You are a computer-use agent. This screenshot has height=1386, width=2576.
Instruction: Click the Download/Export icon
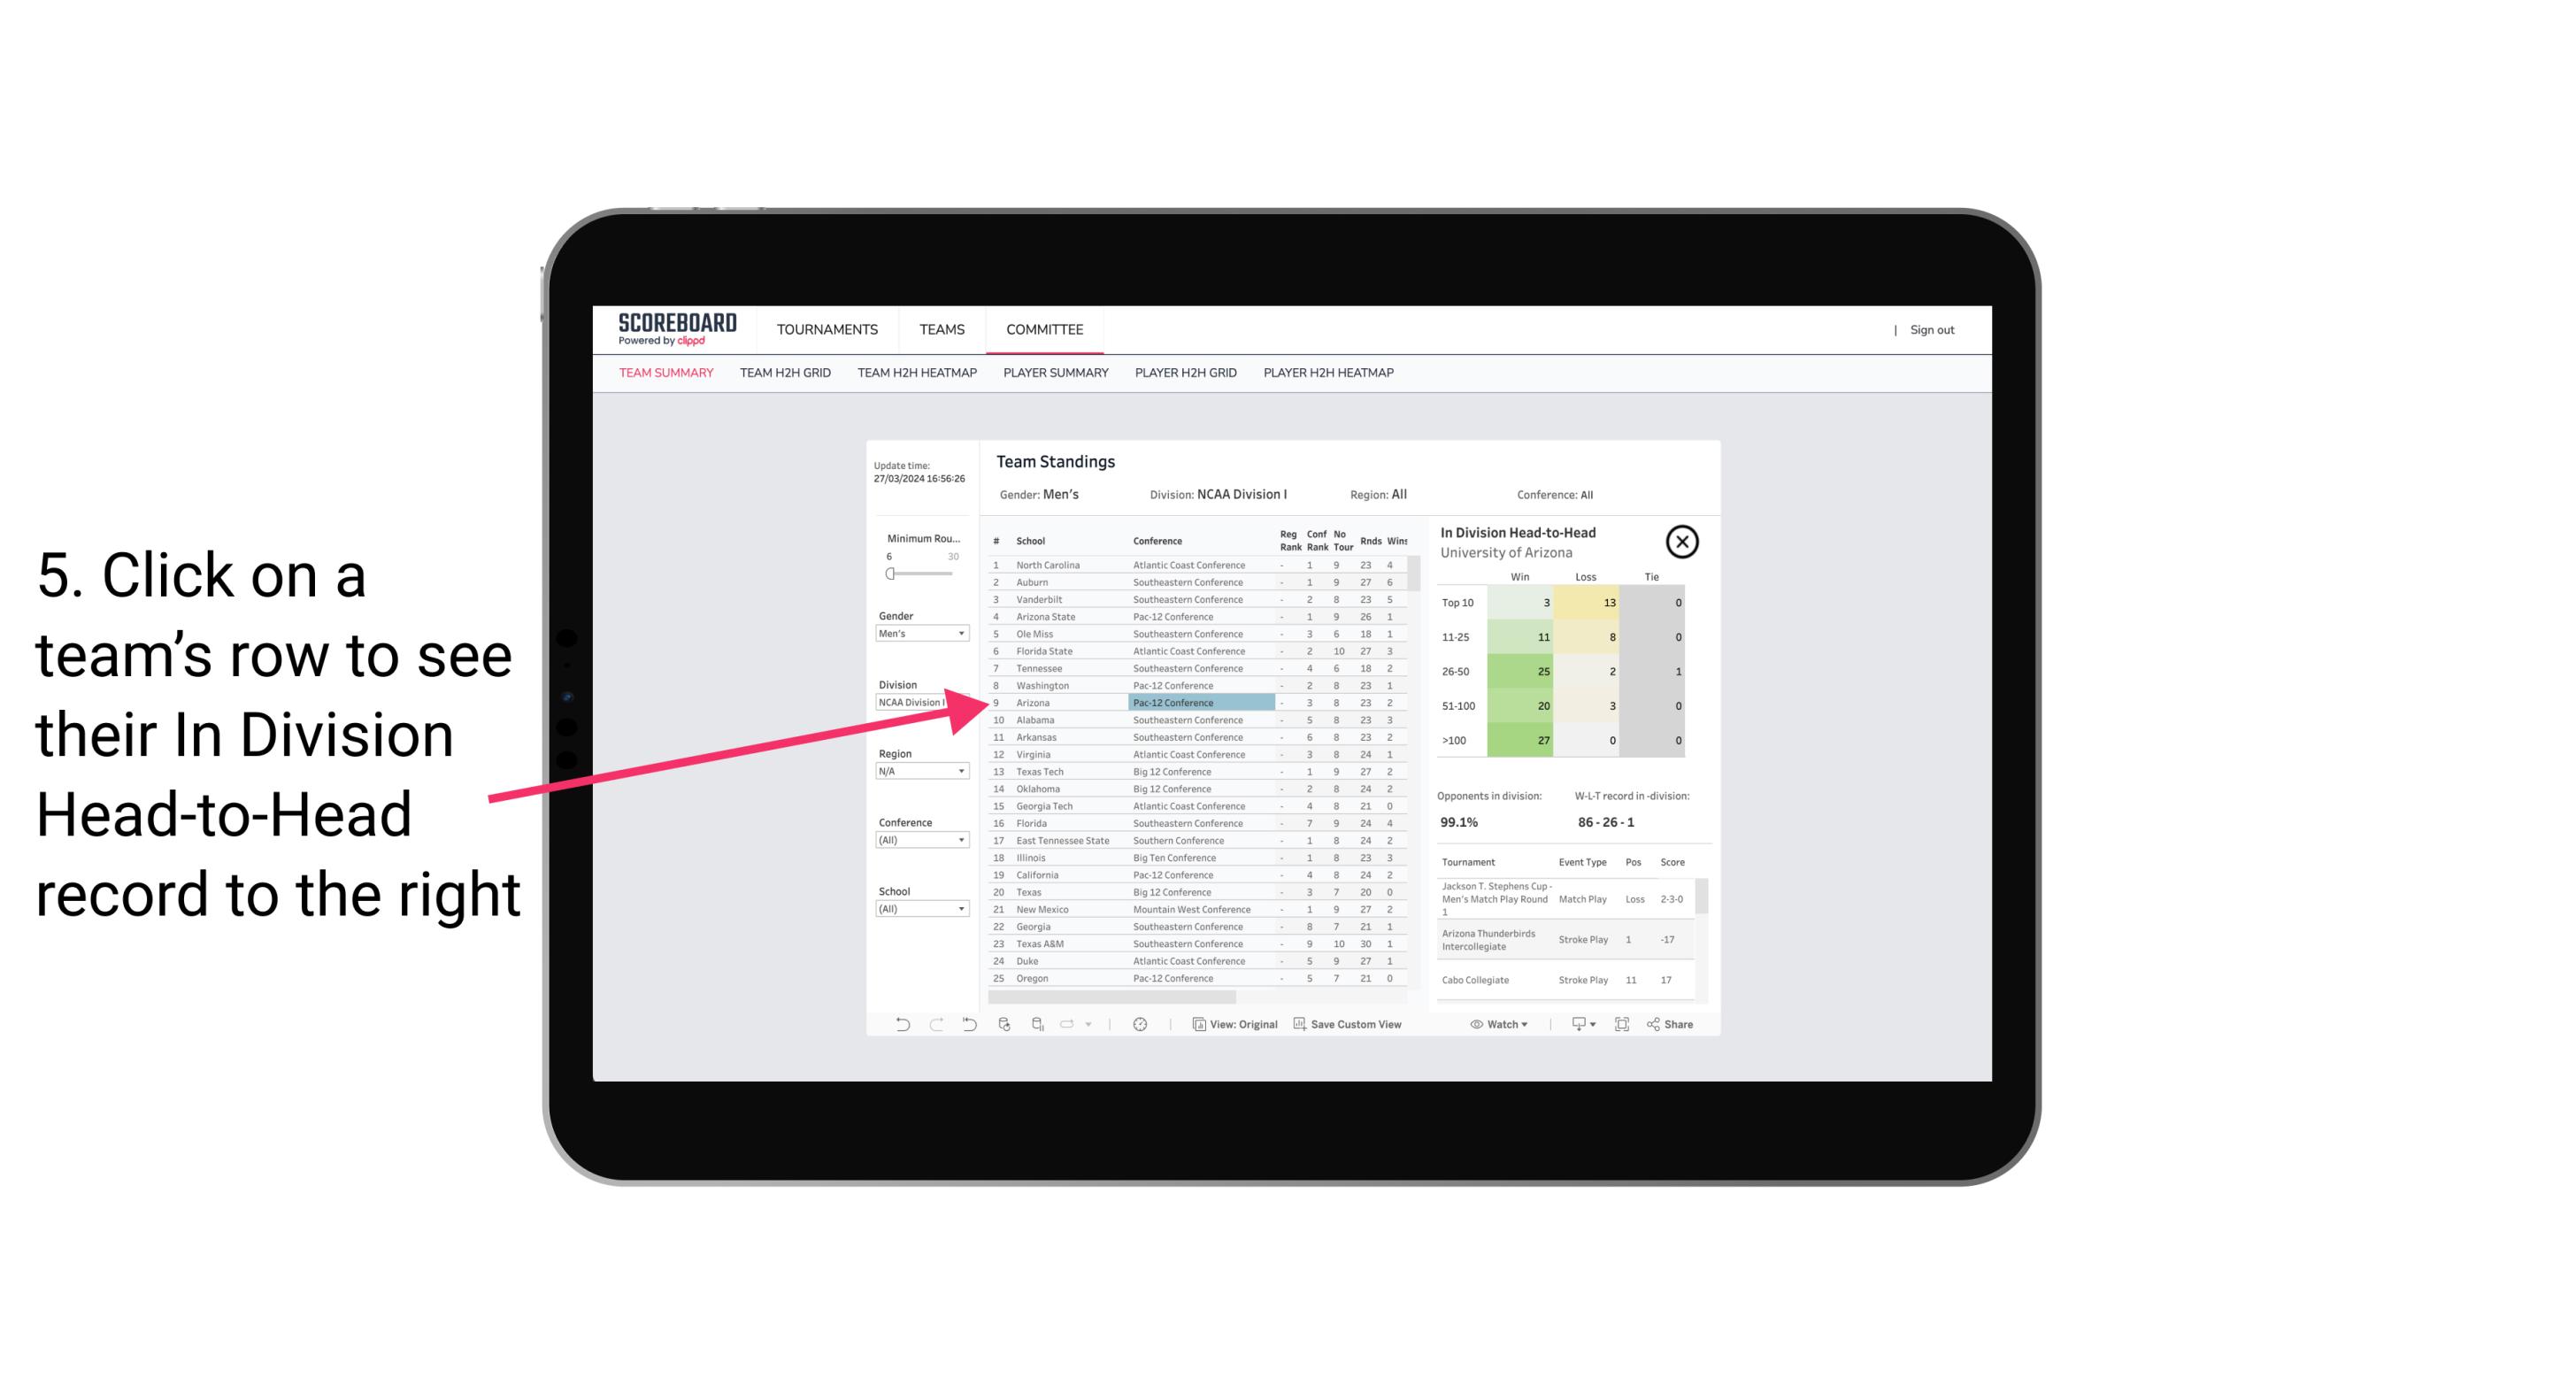click(1576, 1024)
